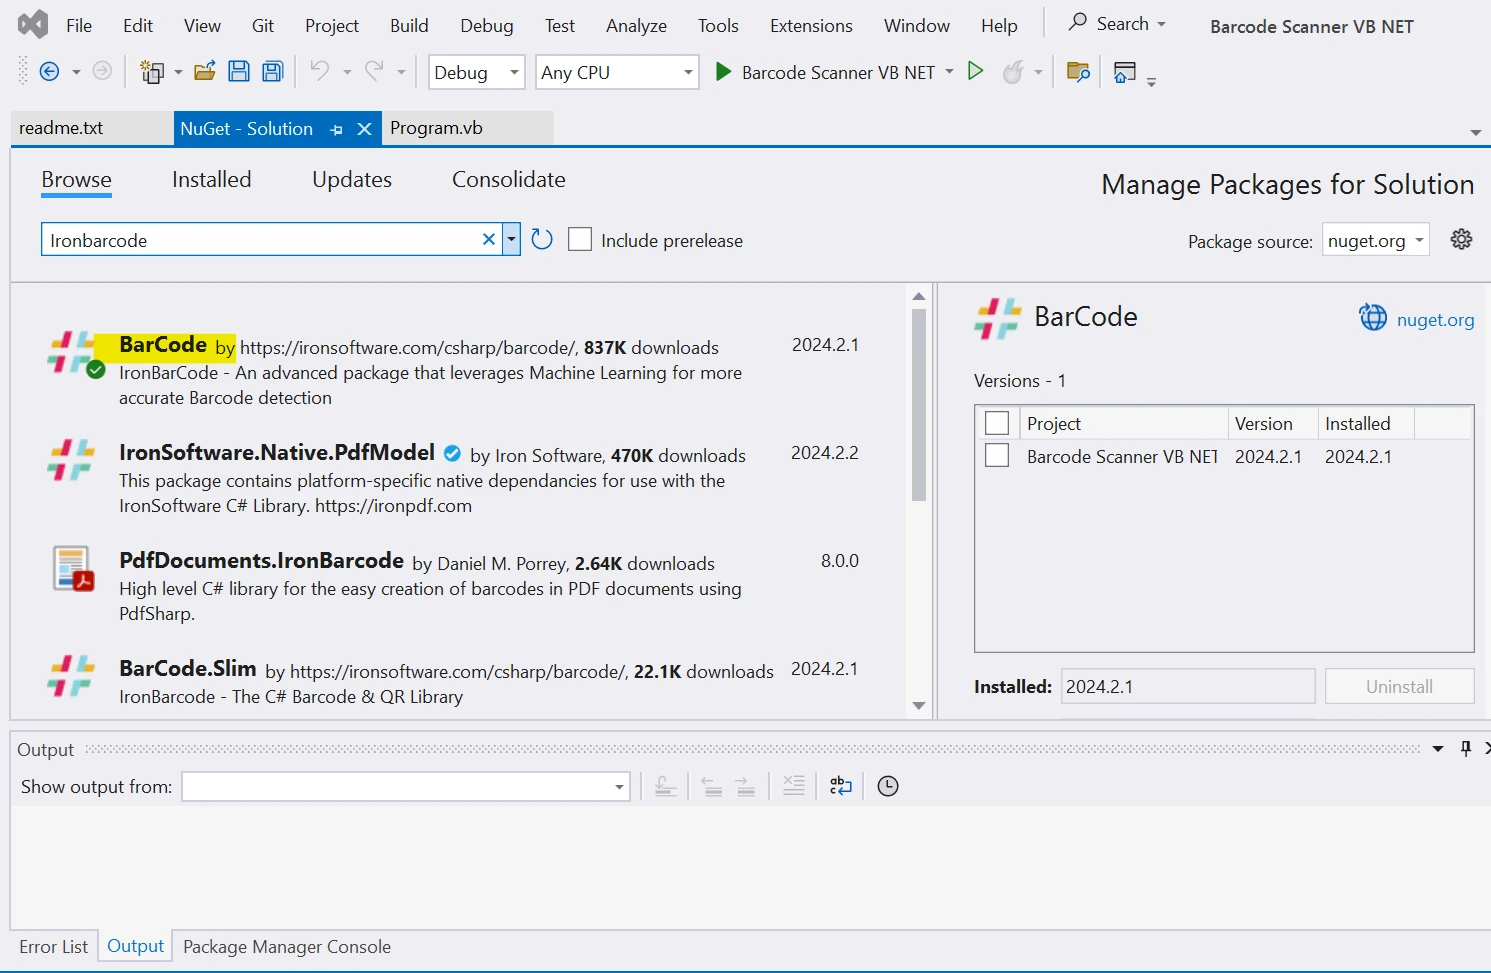The height and width of the screenshot is (973, 1491).
Task: Click the Start Without Debugging play icon
Action: [976, 71]
